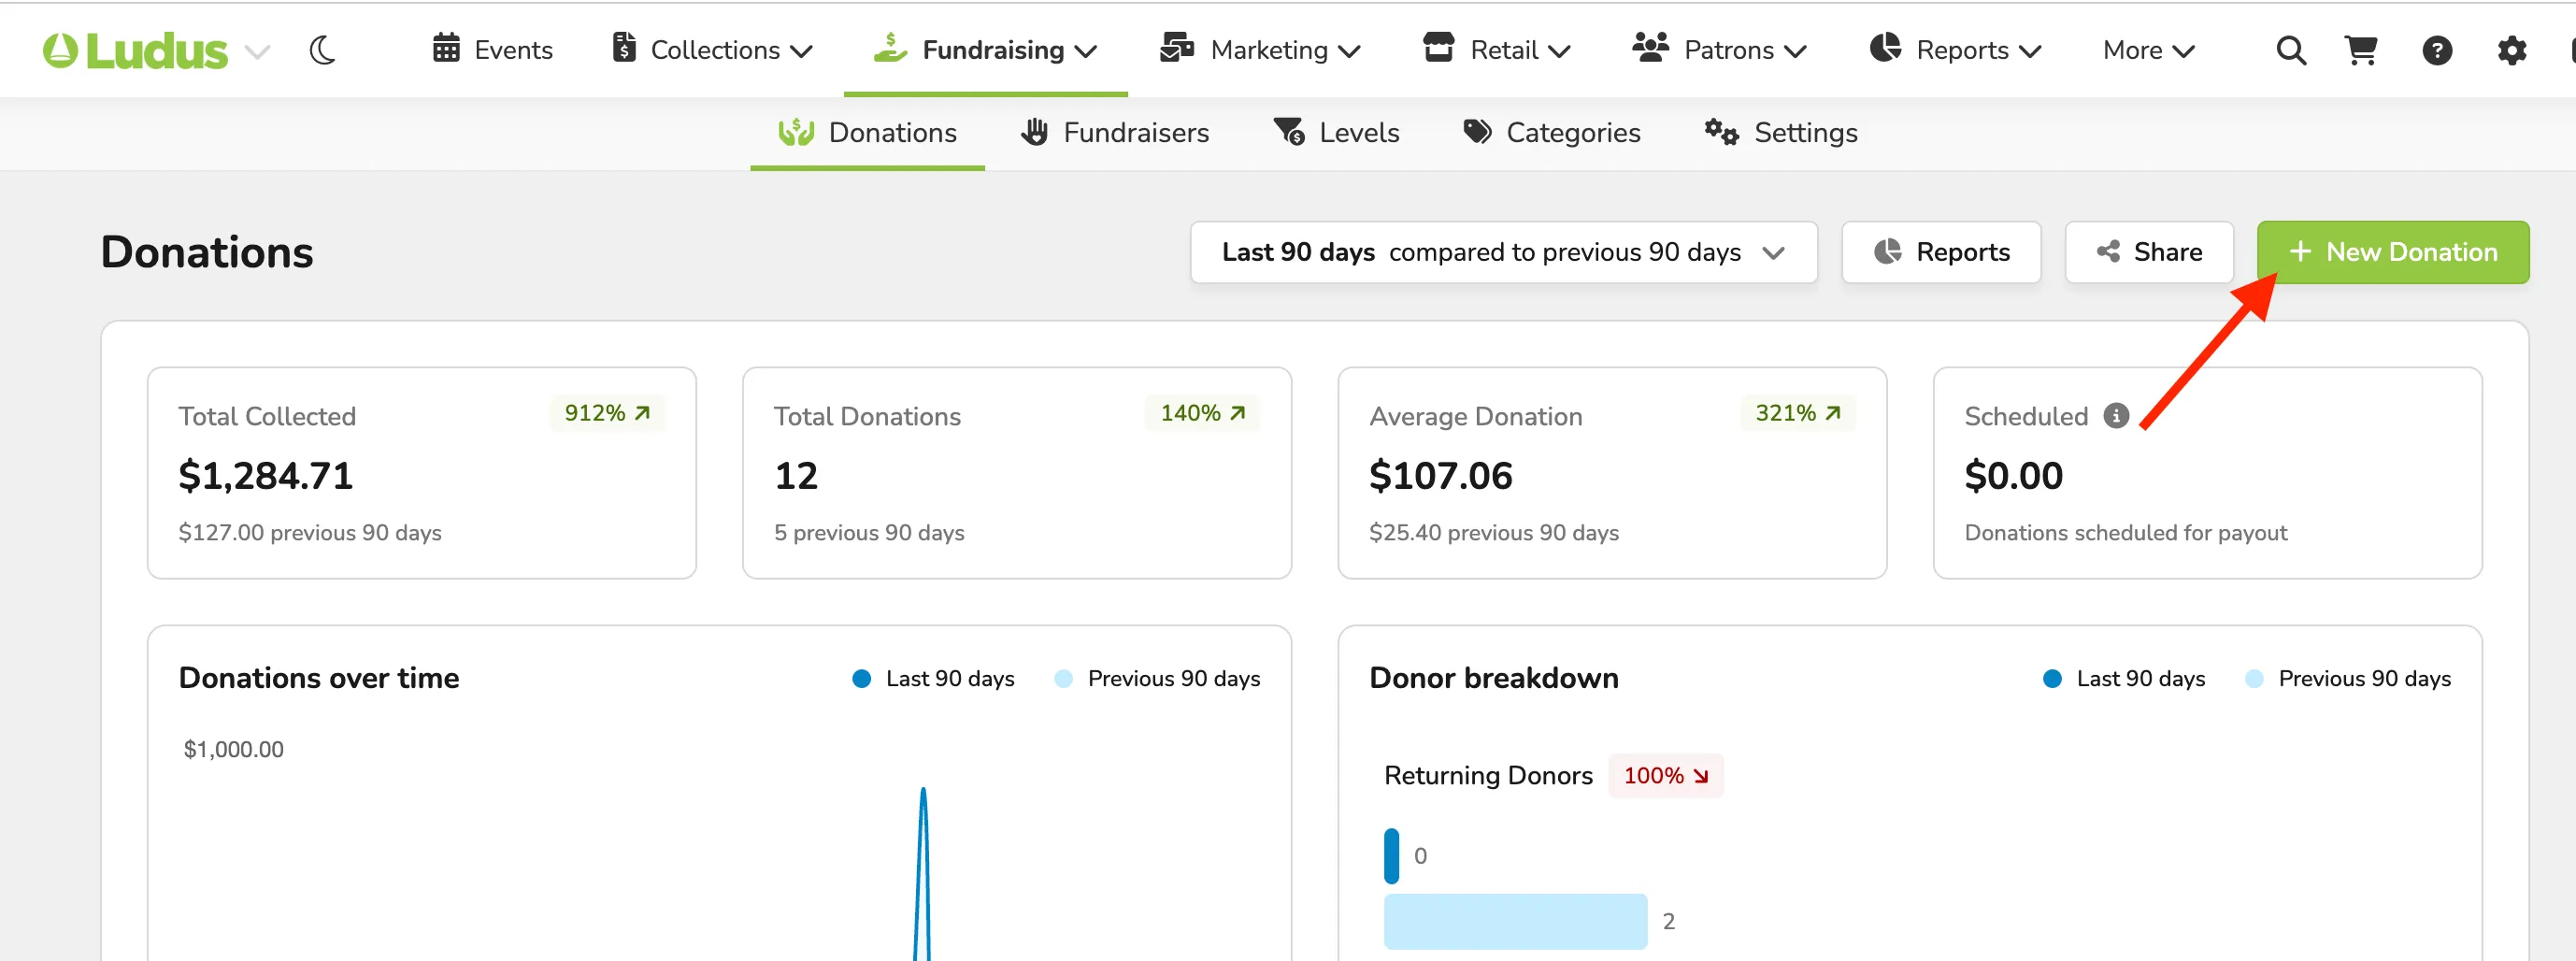2576x961 pixels.
Task: Click the Marketing icon
Action: click(x=1177, y=47)
